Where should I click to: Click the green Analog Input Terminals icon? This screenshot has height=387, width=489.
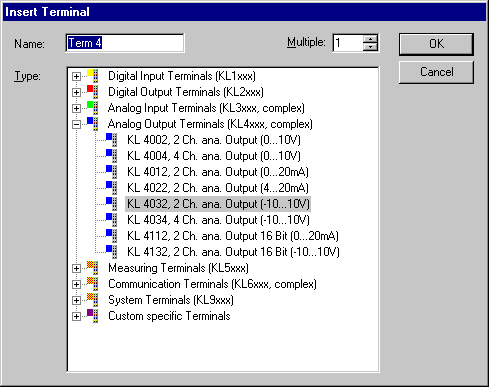92,108
